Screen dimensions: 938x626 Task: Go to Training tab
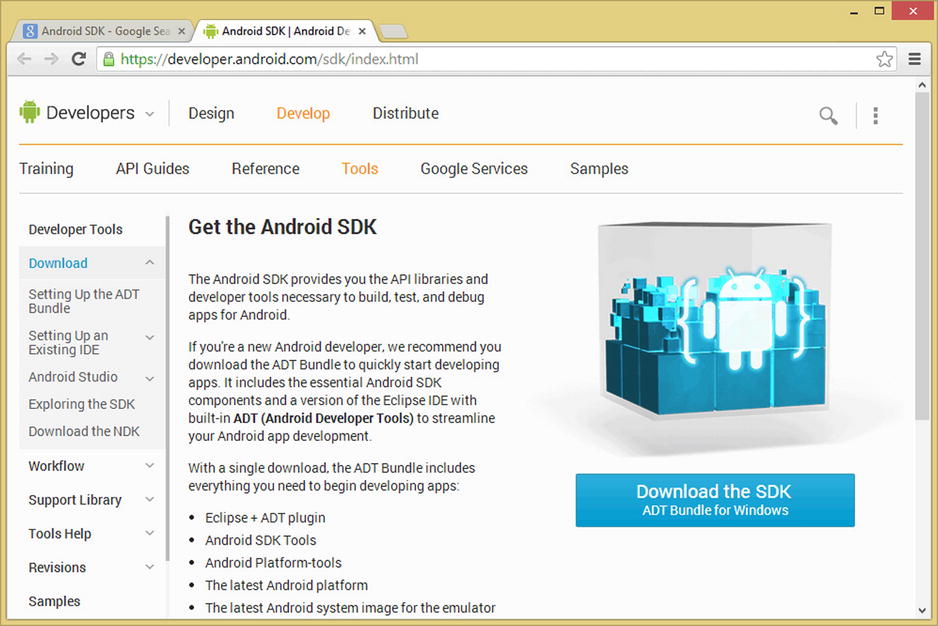46,169
